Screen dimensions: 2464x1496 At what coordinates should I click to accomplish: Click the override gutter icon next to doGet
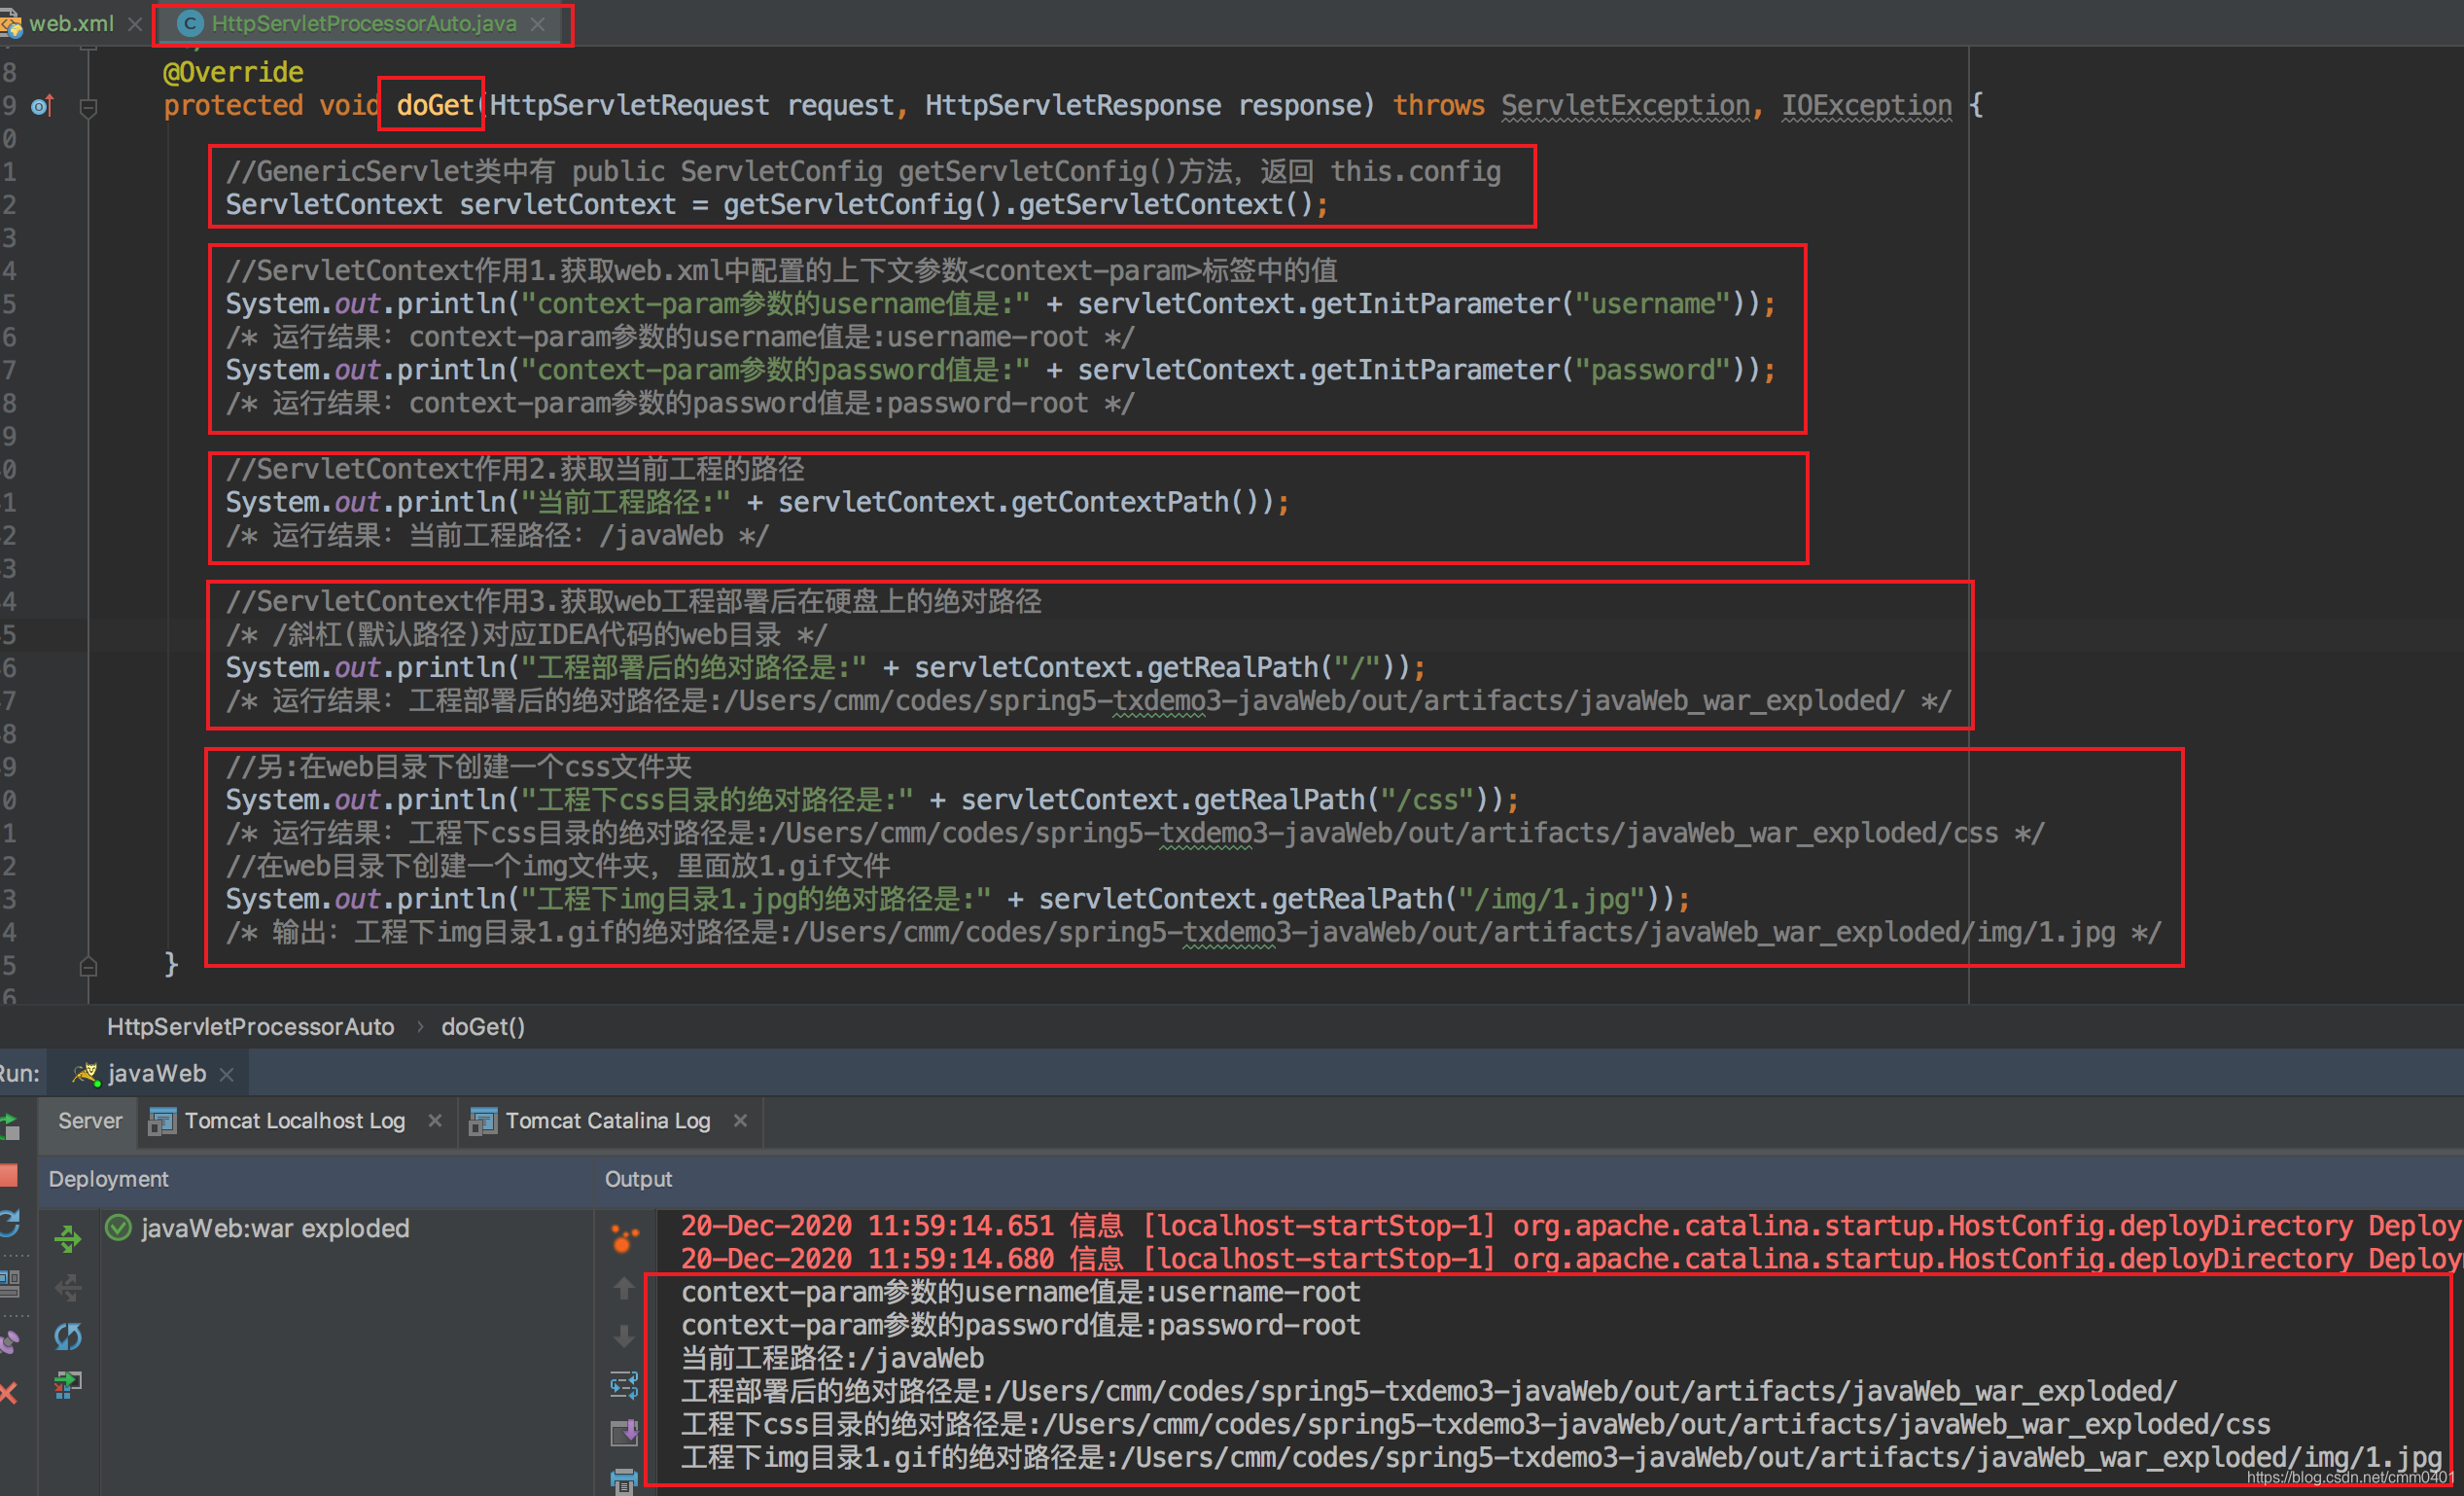click(42, 105)
